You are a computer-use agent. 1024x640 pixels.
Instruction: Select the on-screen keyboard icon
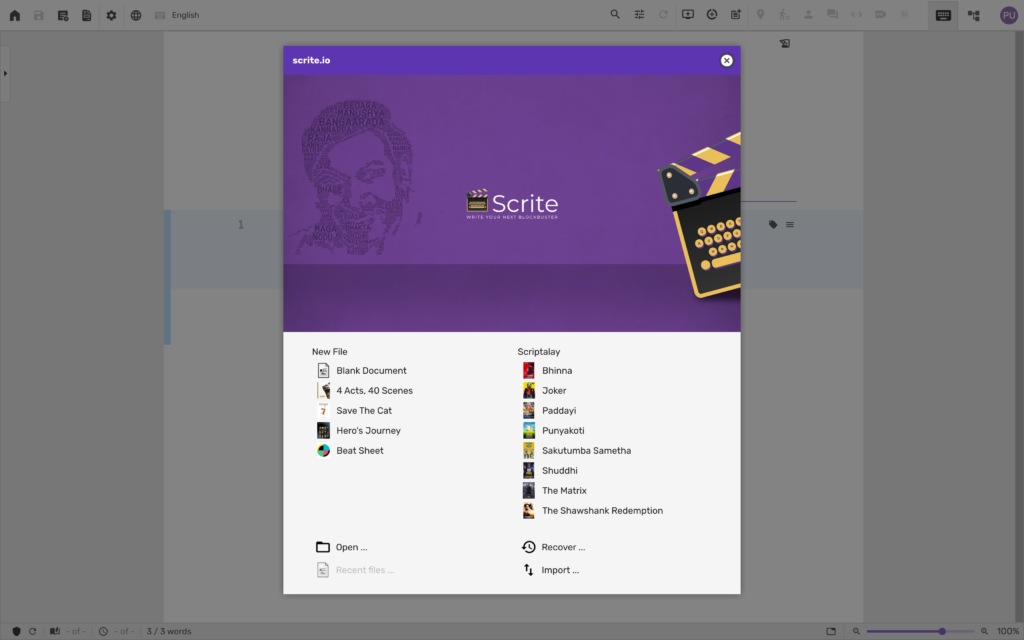tap(942, 15)
